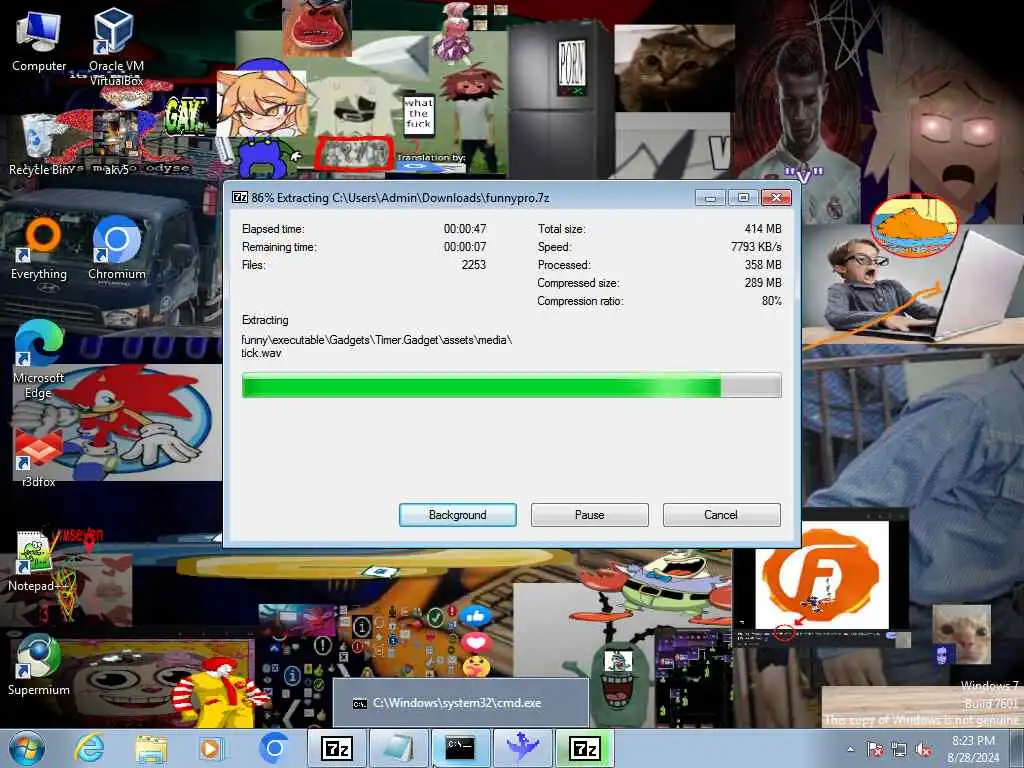Image resolution: width=1024 pixels, height=768 pixels.
Task: Cancel the funnypro.7z extraction
Action: click(x=721, y=515)
